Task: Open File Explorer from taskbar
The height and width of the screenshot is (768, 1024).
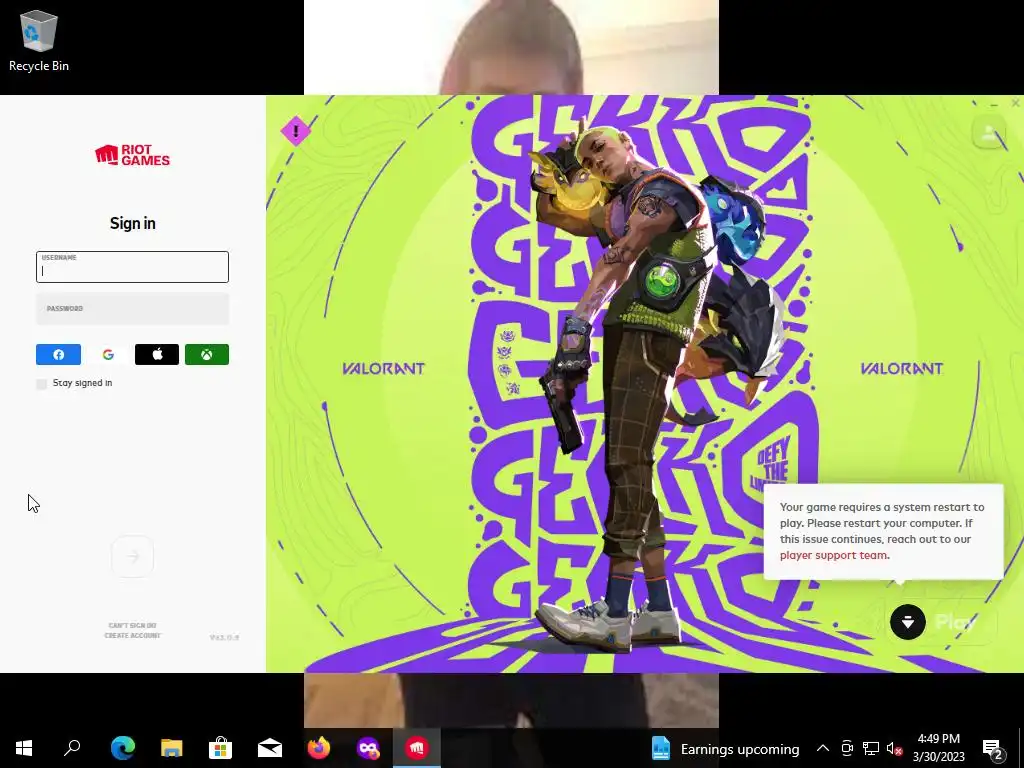Action: [x=172, y=748]
